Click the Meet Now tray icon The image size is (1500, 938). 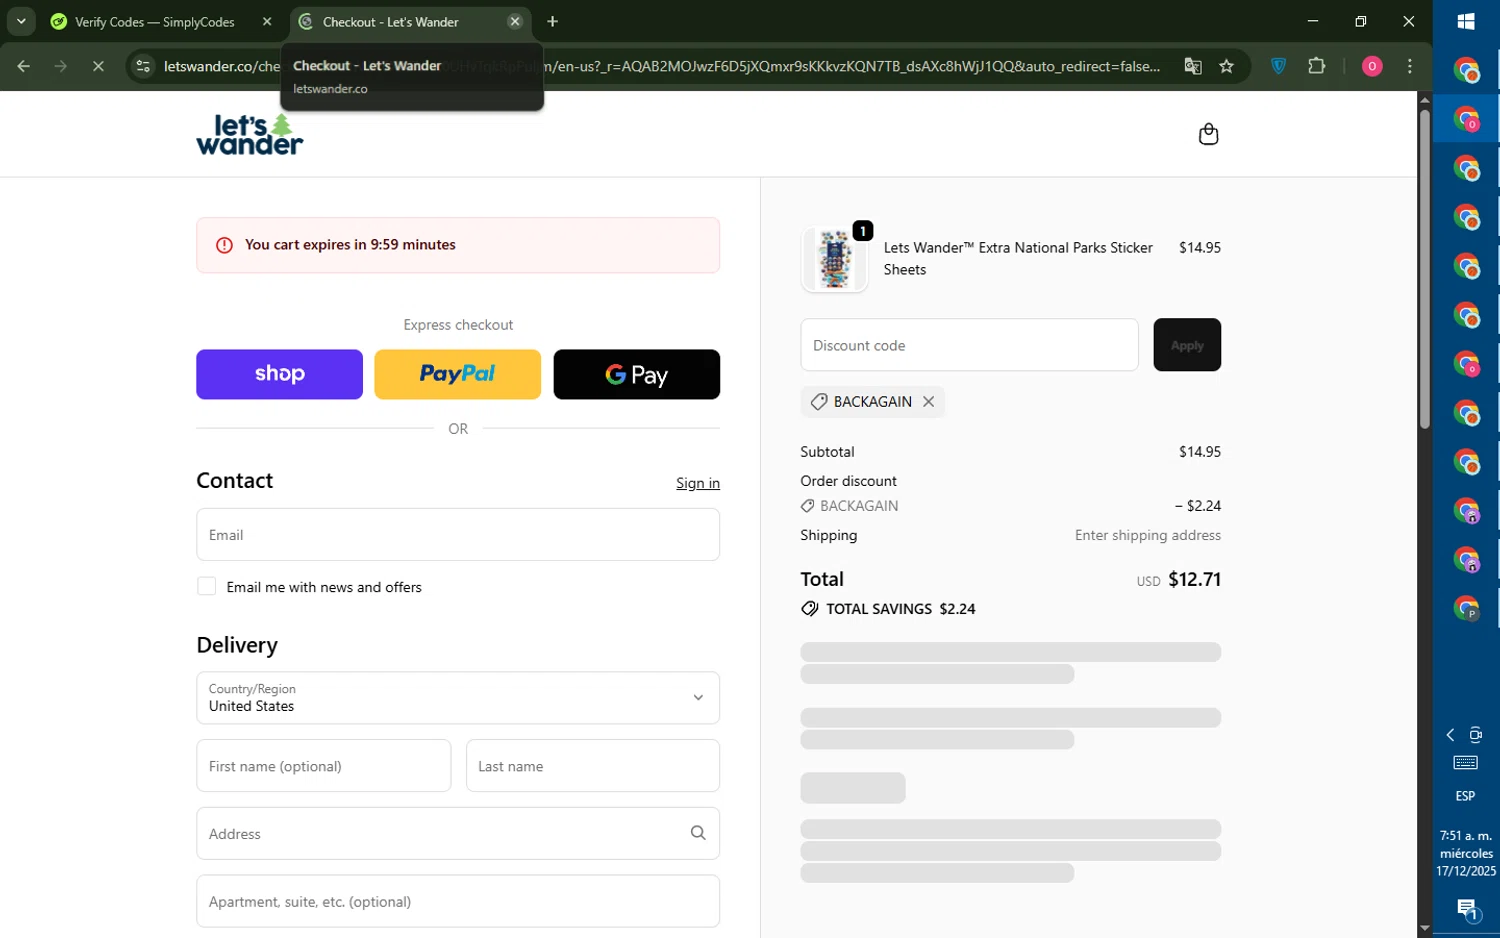pos(1476,735)
